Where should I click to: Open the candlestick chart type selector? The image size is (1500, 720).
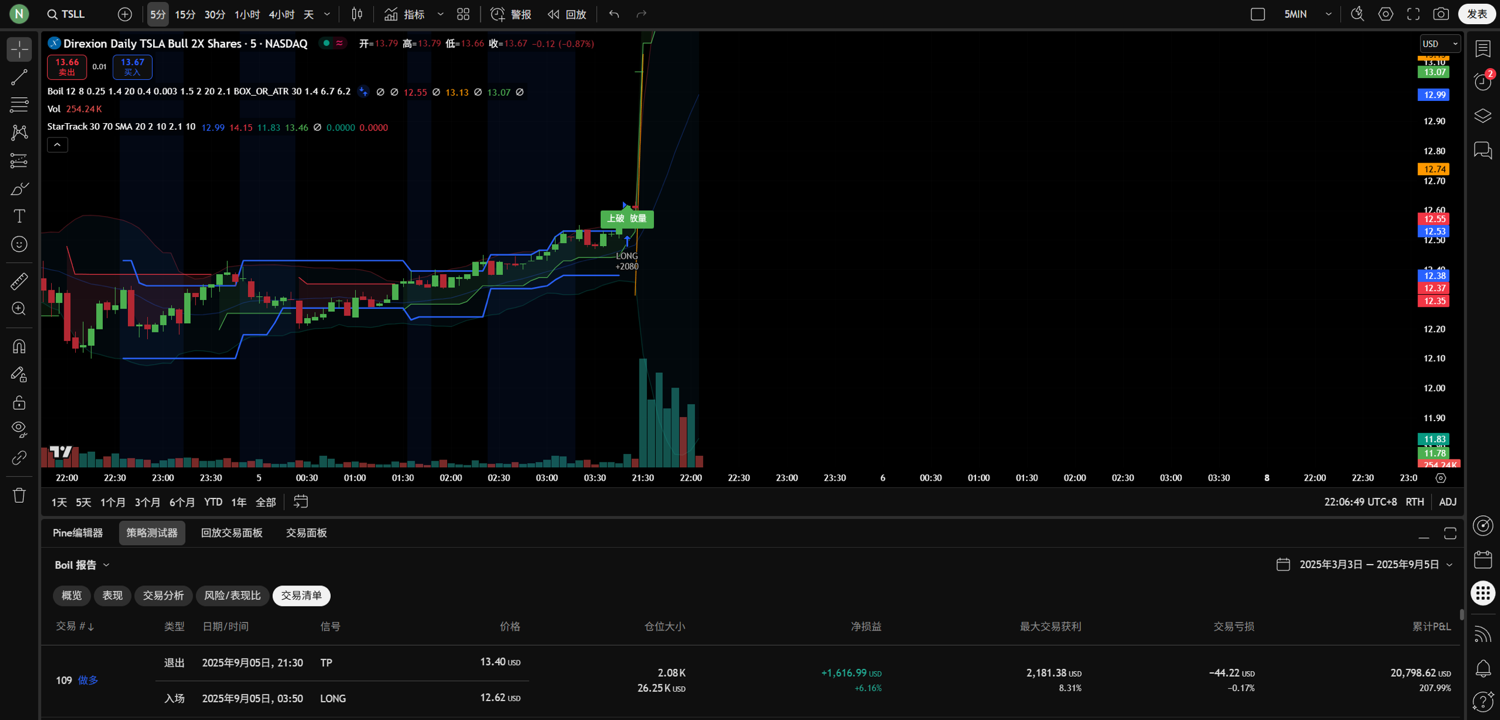point(357,14)
